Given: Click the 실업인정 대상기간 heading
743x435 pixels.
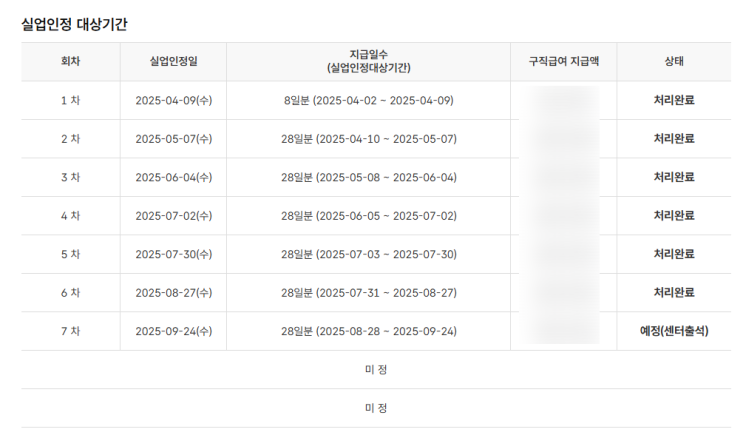Looking at the screenshot, I should pyautogui.click(x=74, y=24).
